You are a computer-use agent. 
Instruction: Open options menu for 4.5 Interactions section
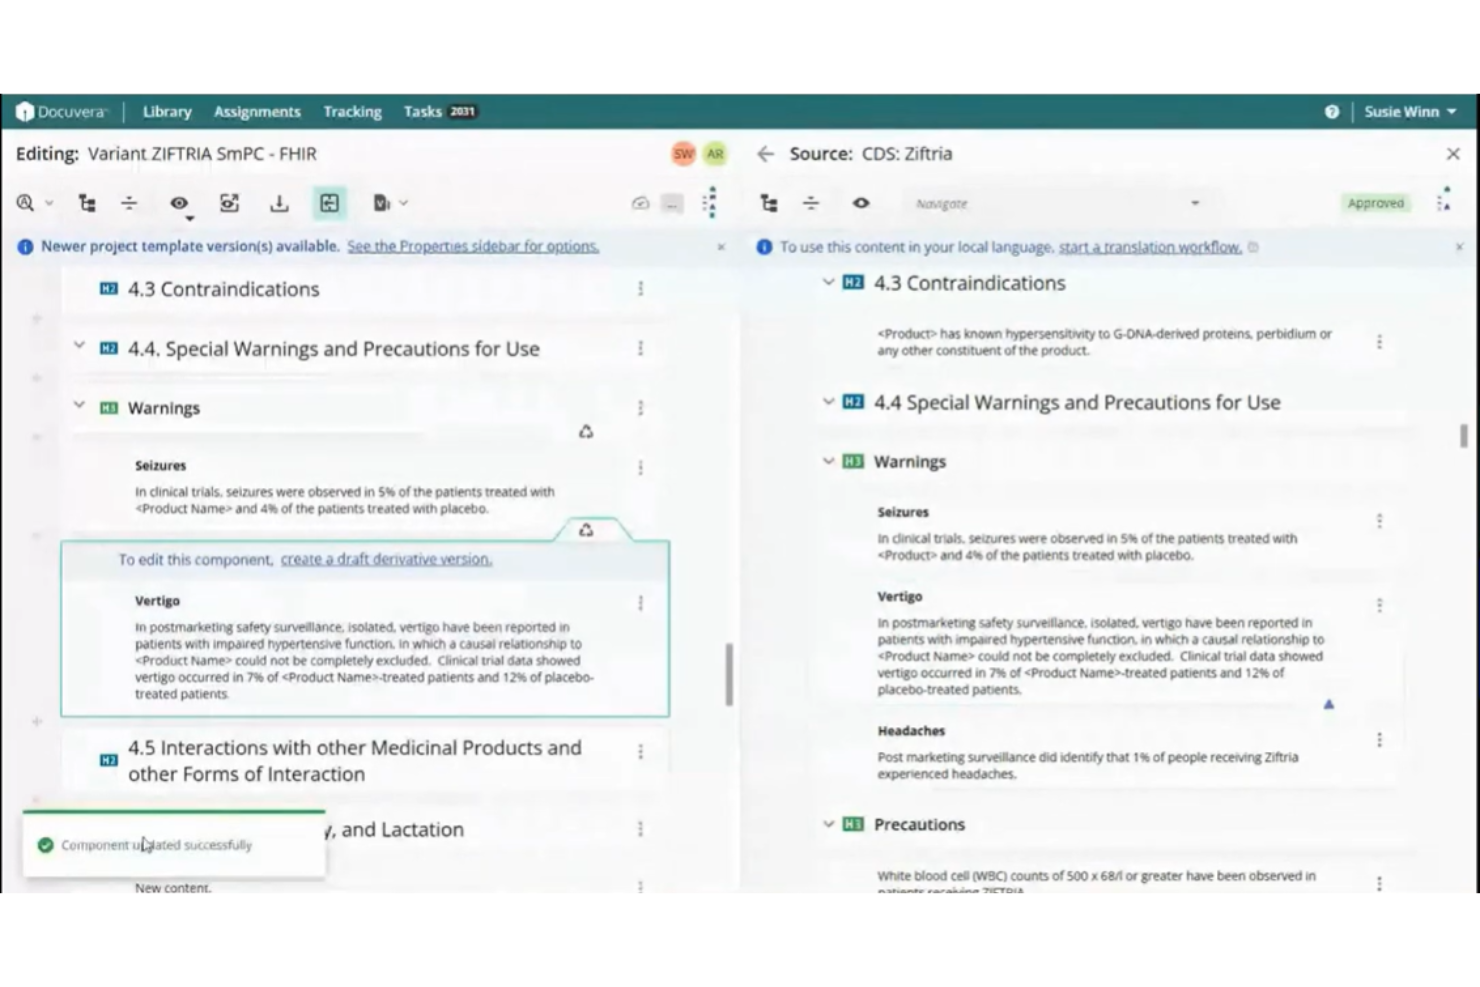coord(641,752)
